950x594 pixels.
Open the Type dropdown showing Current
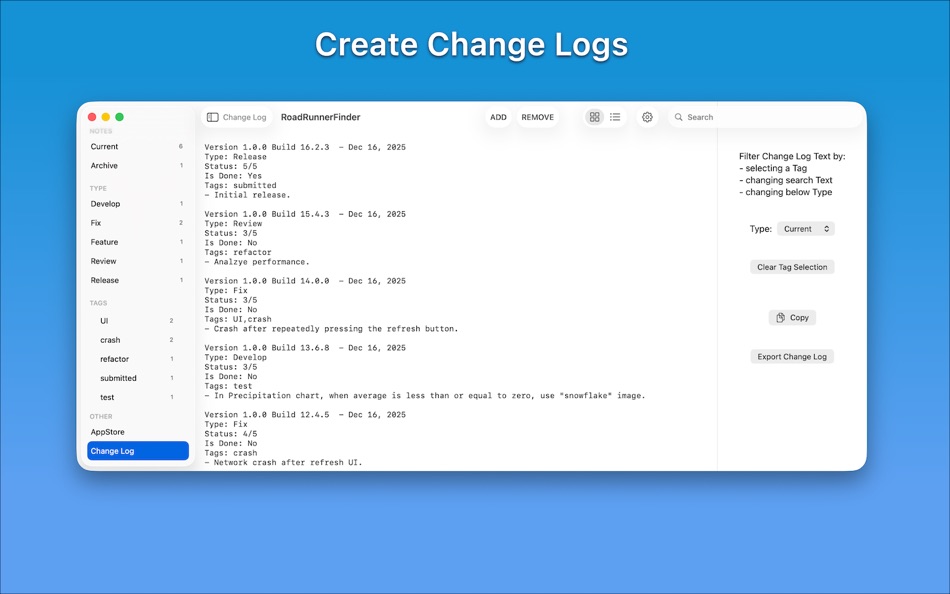click(x=806, y=228)
